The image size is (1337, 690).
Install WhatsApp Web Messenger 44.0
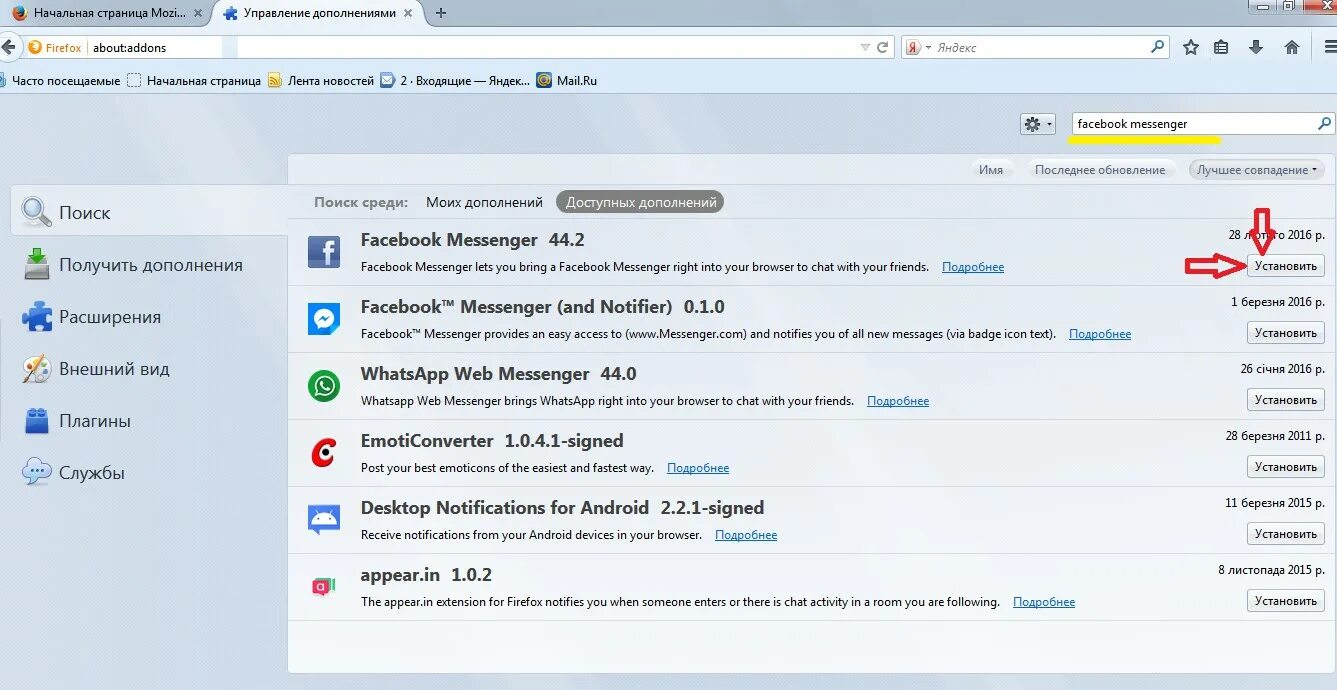(x=1285, y=400)
